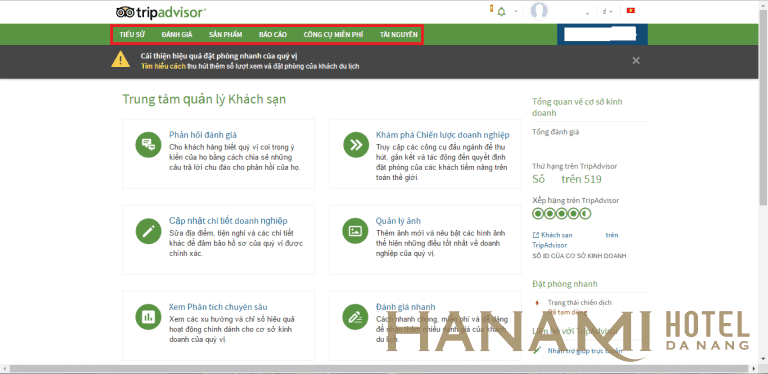Image resolution: width=768 pixels, height=374 pixels.
Task: Open the Đánh giá nhanh link
Action: pyautogui.click(x=406, y=307)
